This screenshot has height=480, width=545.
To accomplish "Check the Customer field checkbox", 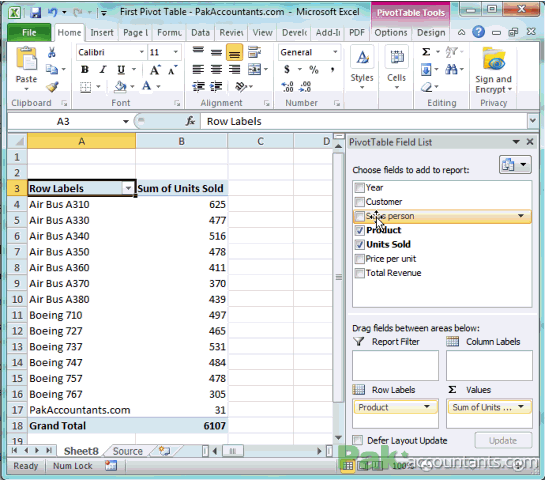I will 359,202.
